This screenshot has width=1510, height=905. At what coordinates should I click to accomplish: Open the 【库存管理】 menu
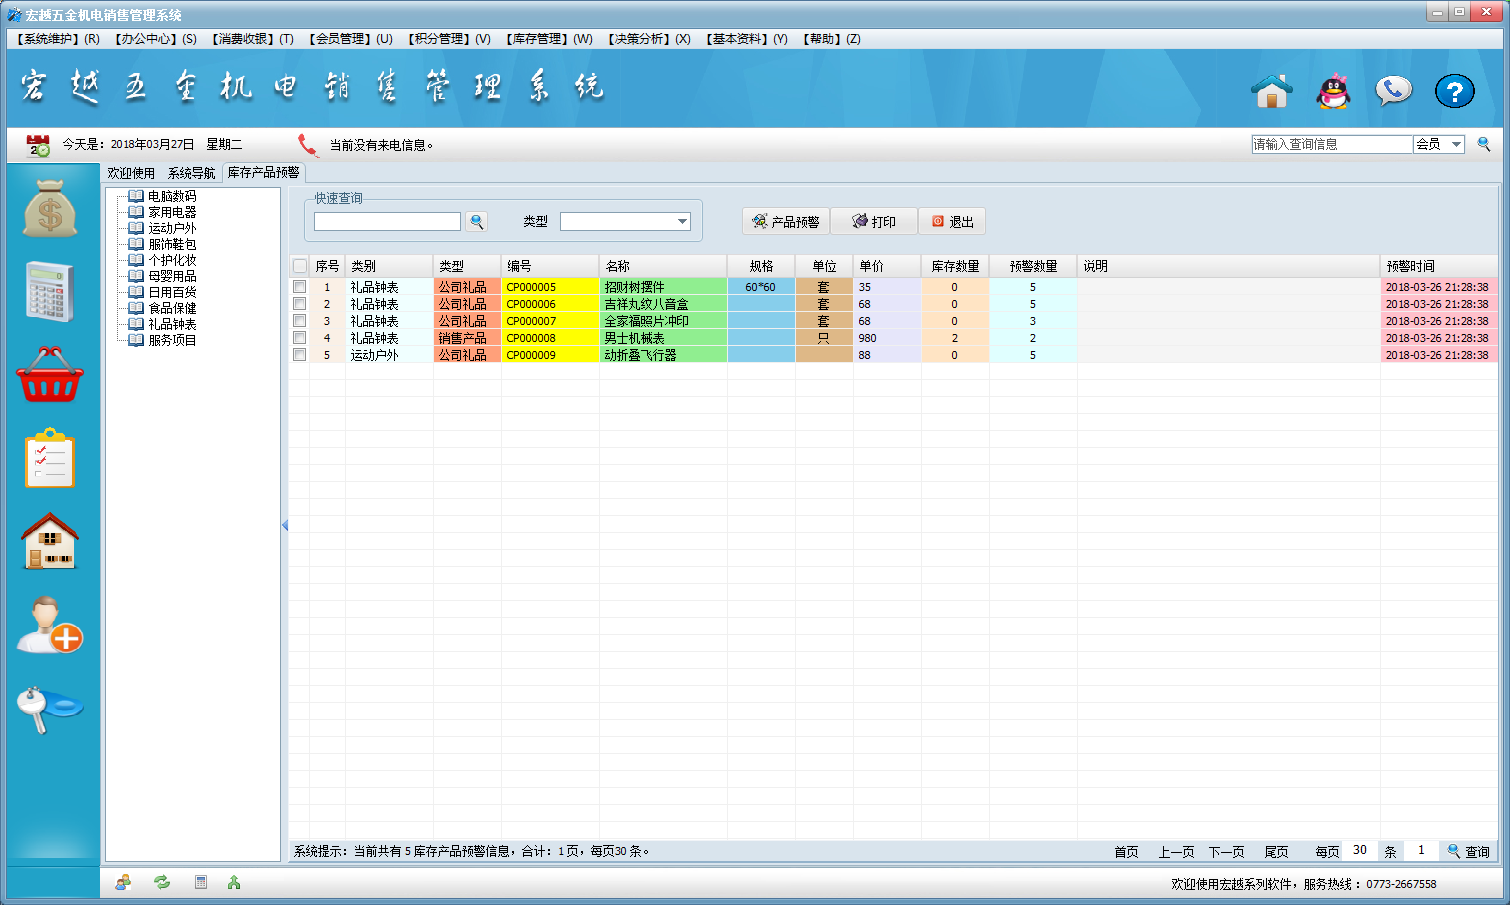point(549,39)
